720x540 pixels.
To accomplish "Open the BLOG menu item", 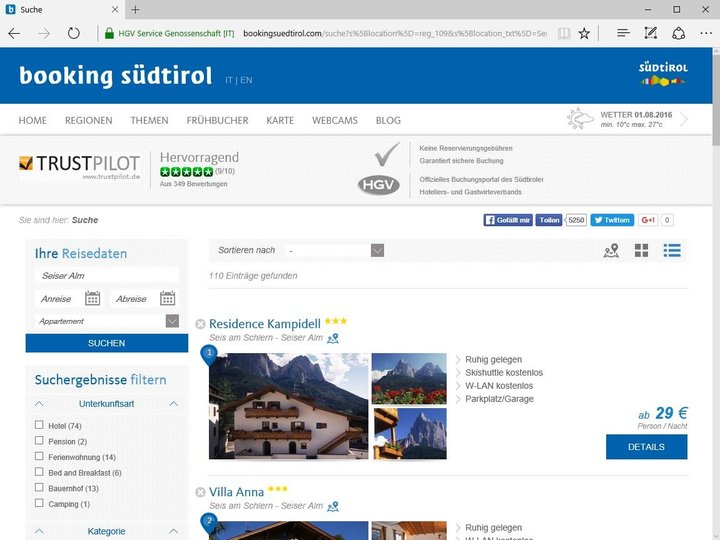I will 388,120.
